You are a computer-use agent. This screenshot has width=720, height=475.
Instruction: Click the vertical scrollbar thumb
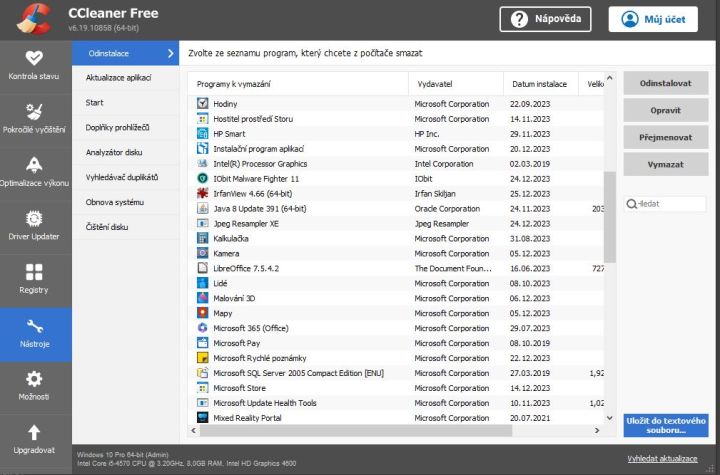pyautogui.click(x=609, y=217)
